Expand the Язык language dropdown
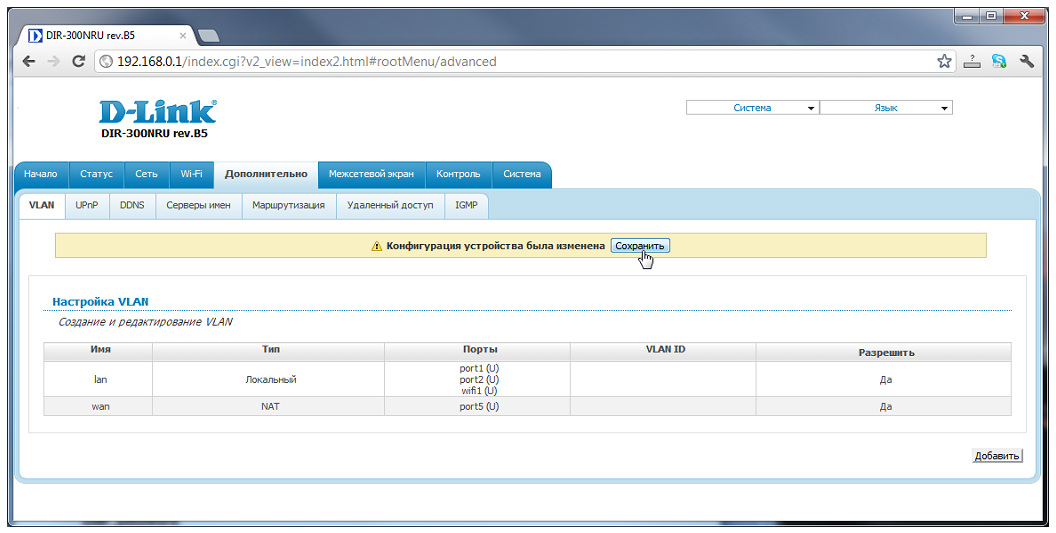Screen dimensions: 1056x533 point(886,108)
